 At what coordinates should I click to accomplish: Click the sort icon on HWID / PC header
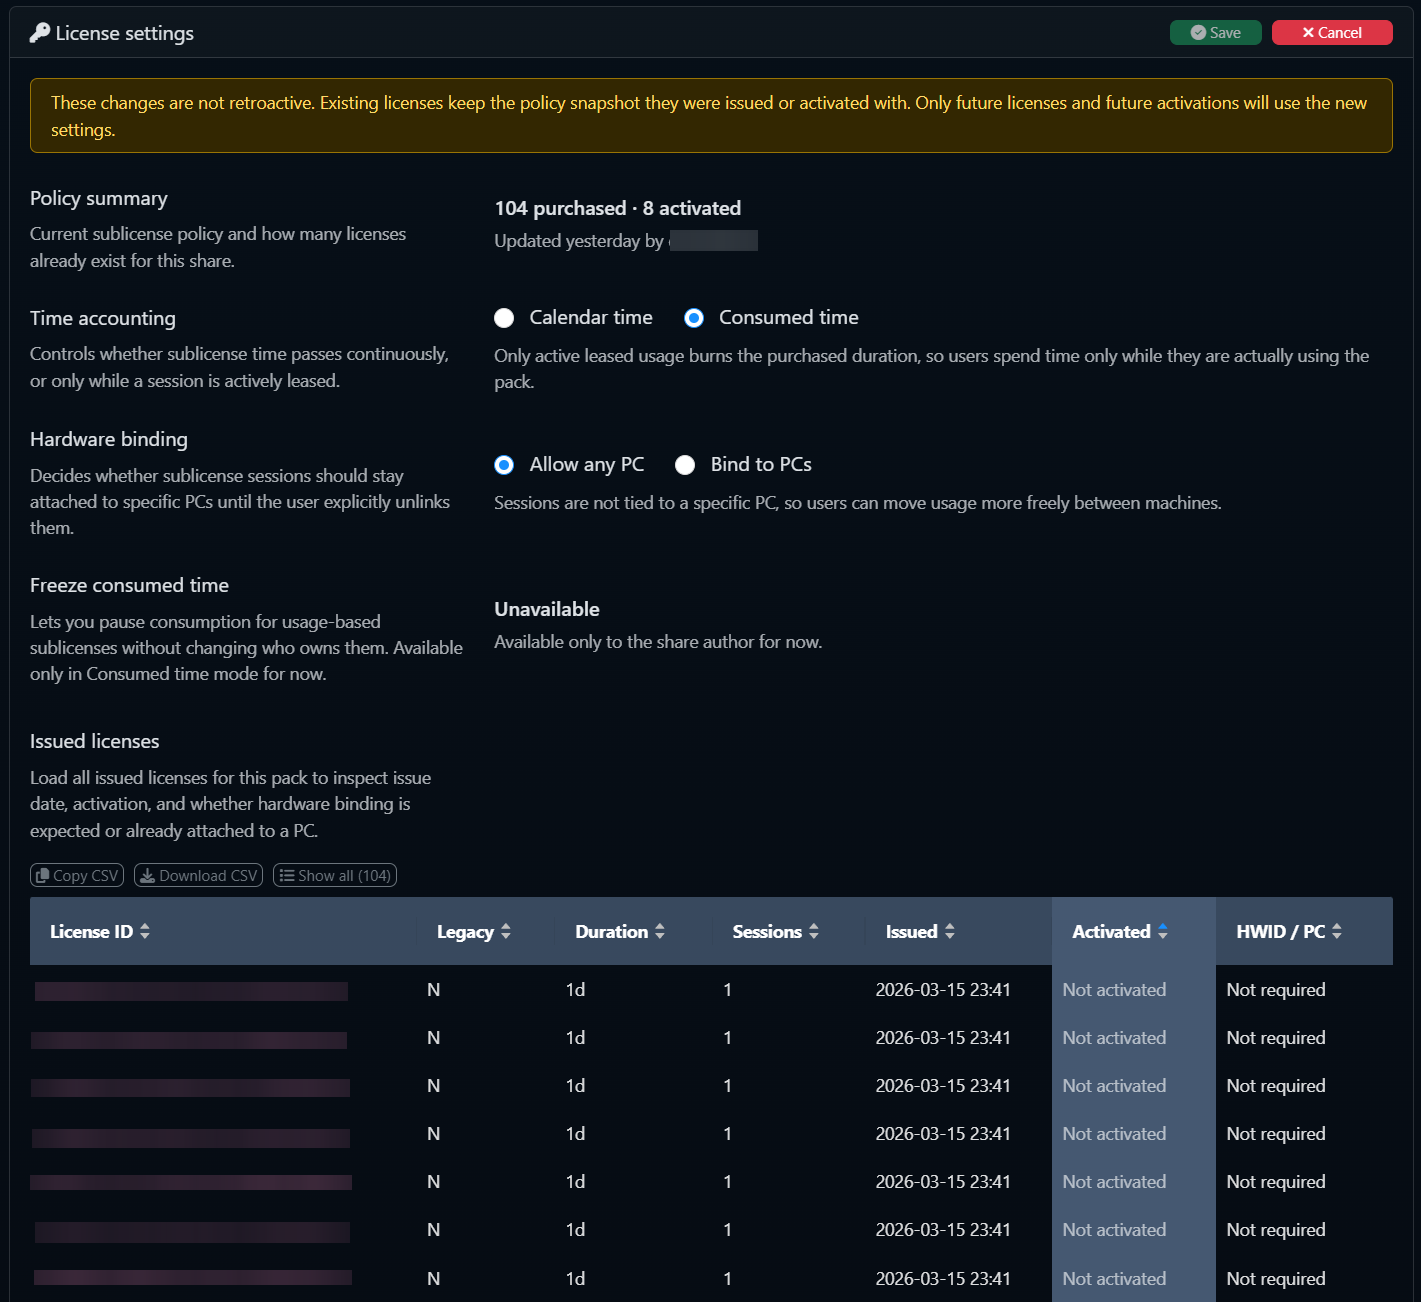point(1340,931)
